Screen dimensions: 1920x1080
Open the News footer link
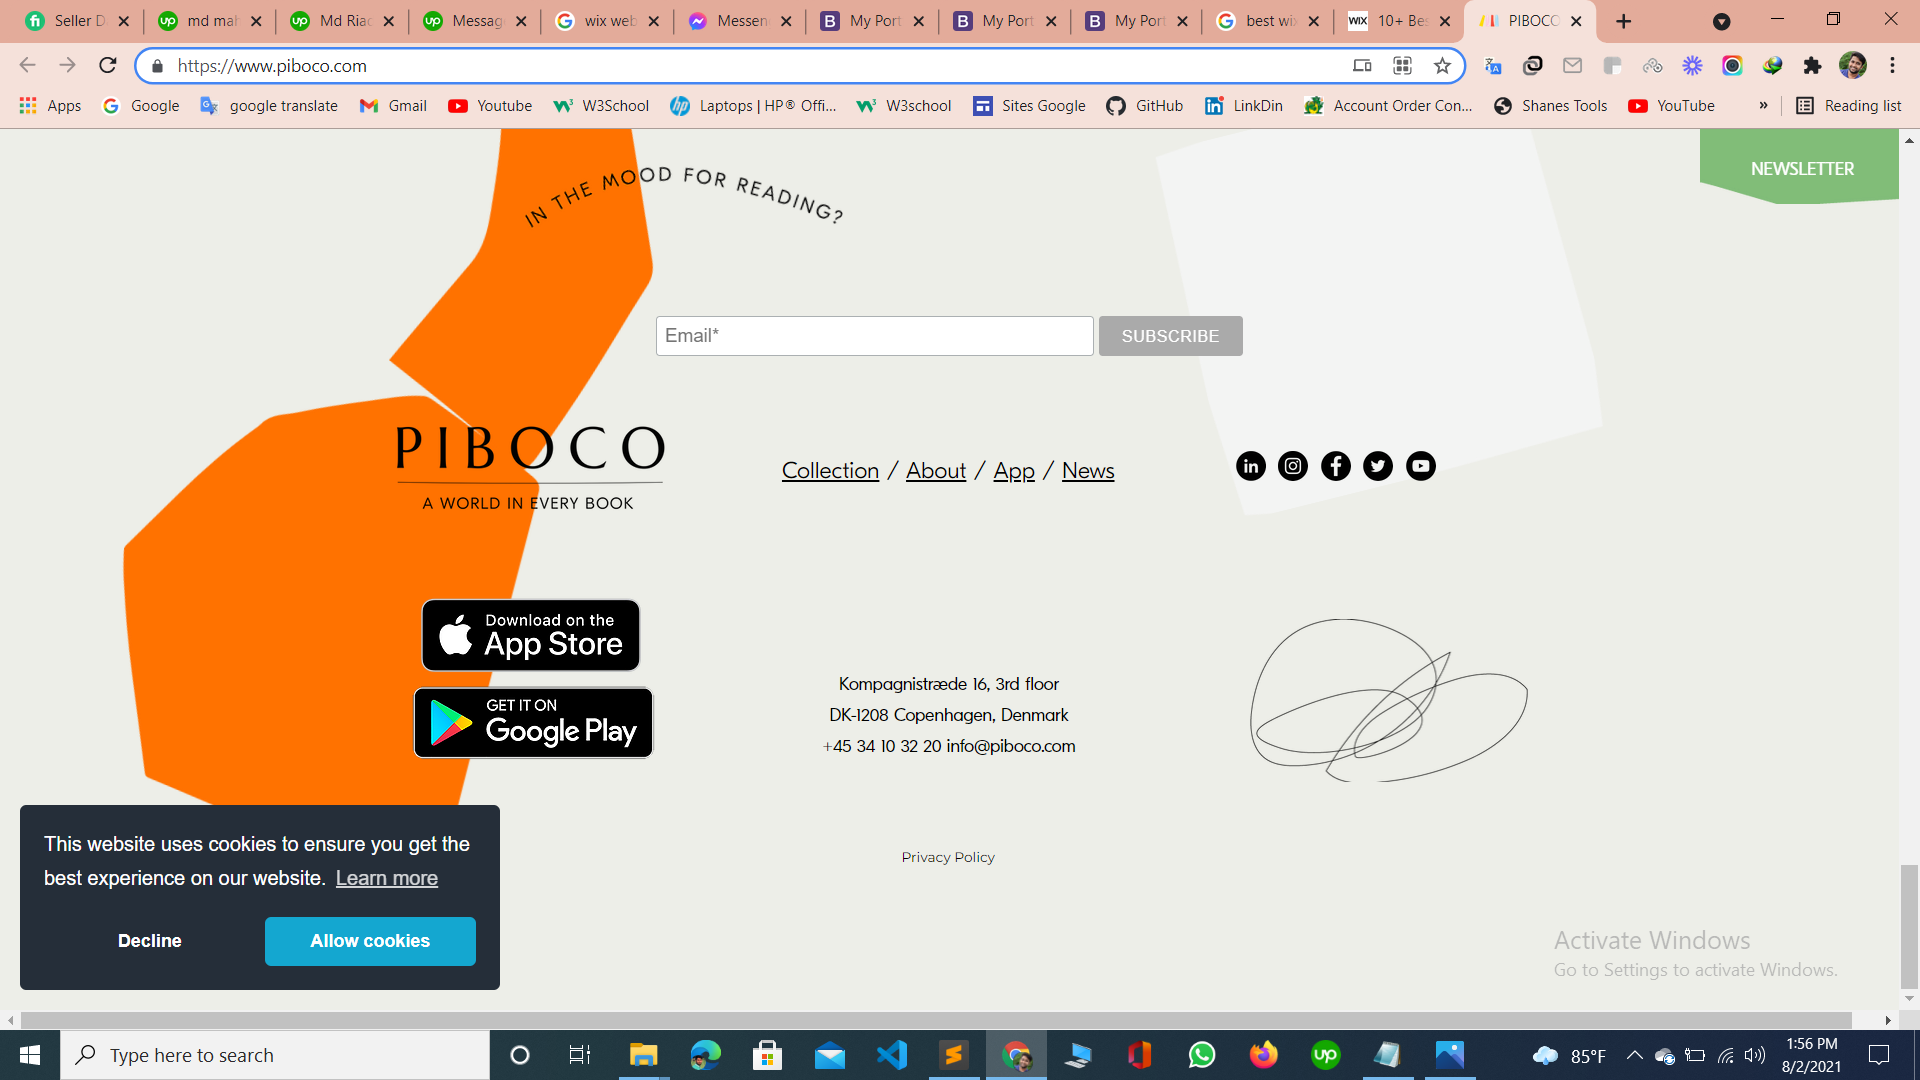pyautogui.click(x=1088, y=471)
